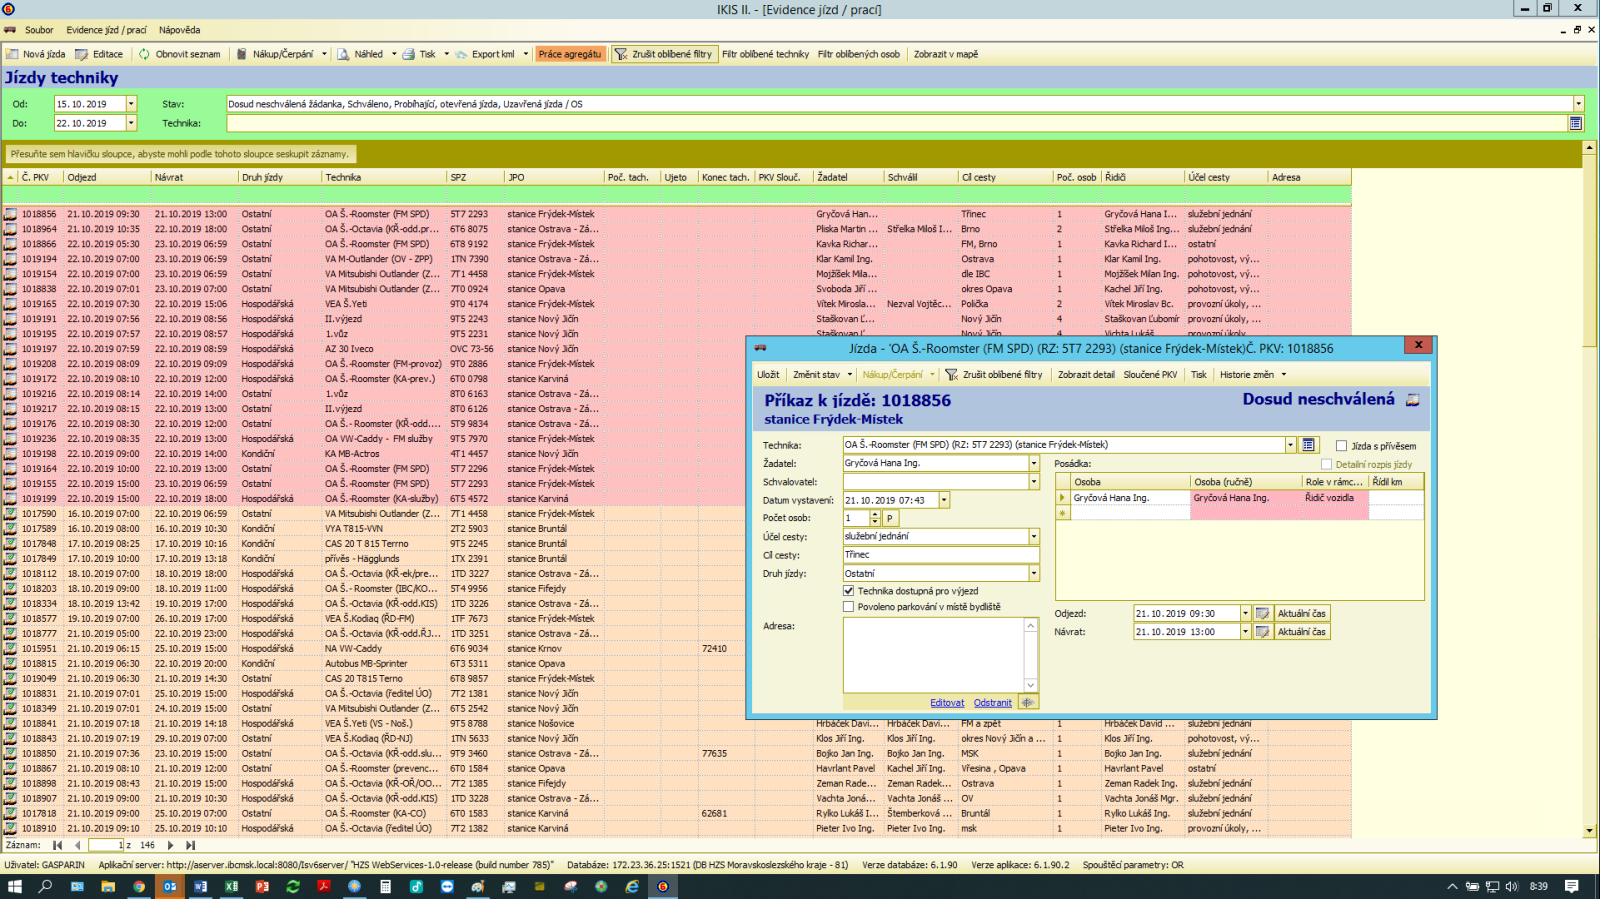Open the Druh jízdy dropdown
Viewport: 1600px width, 899px height.
[x=1034, y=574]
